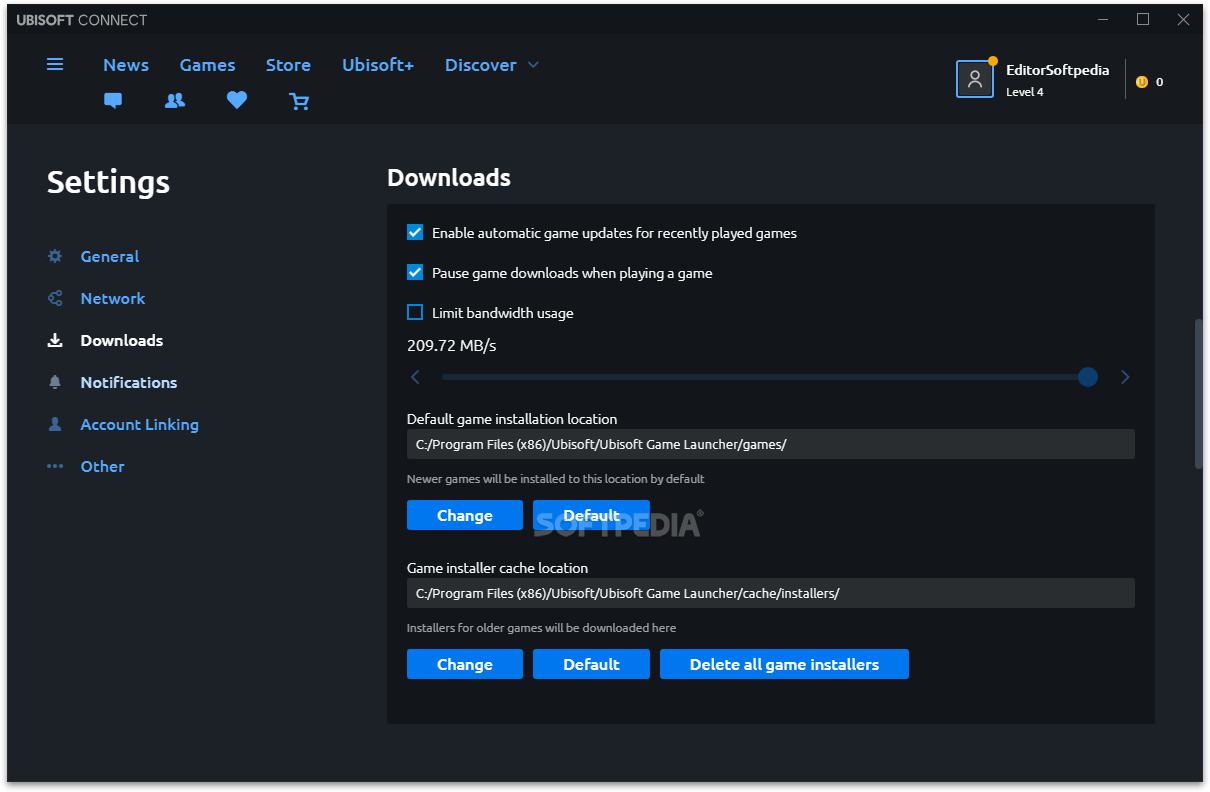Click the Downloads heading
The width and height of the screenshot is (1210, 792).
(449, 178)
